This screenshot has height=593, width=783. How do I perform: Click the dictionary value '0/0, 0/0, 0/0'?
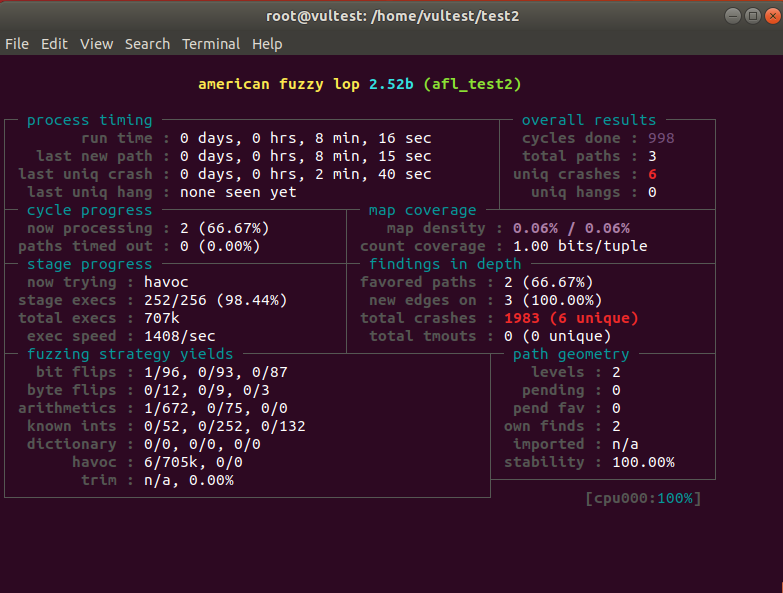pos(202,444)
